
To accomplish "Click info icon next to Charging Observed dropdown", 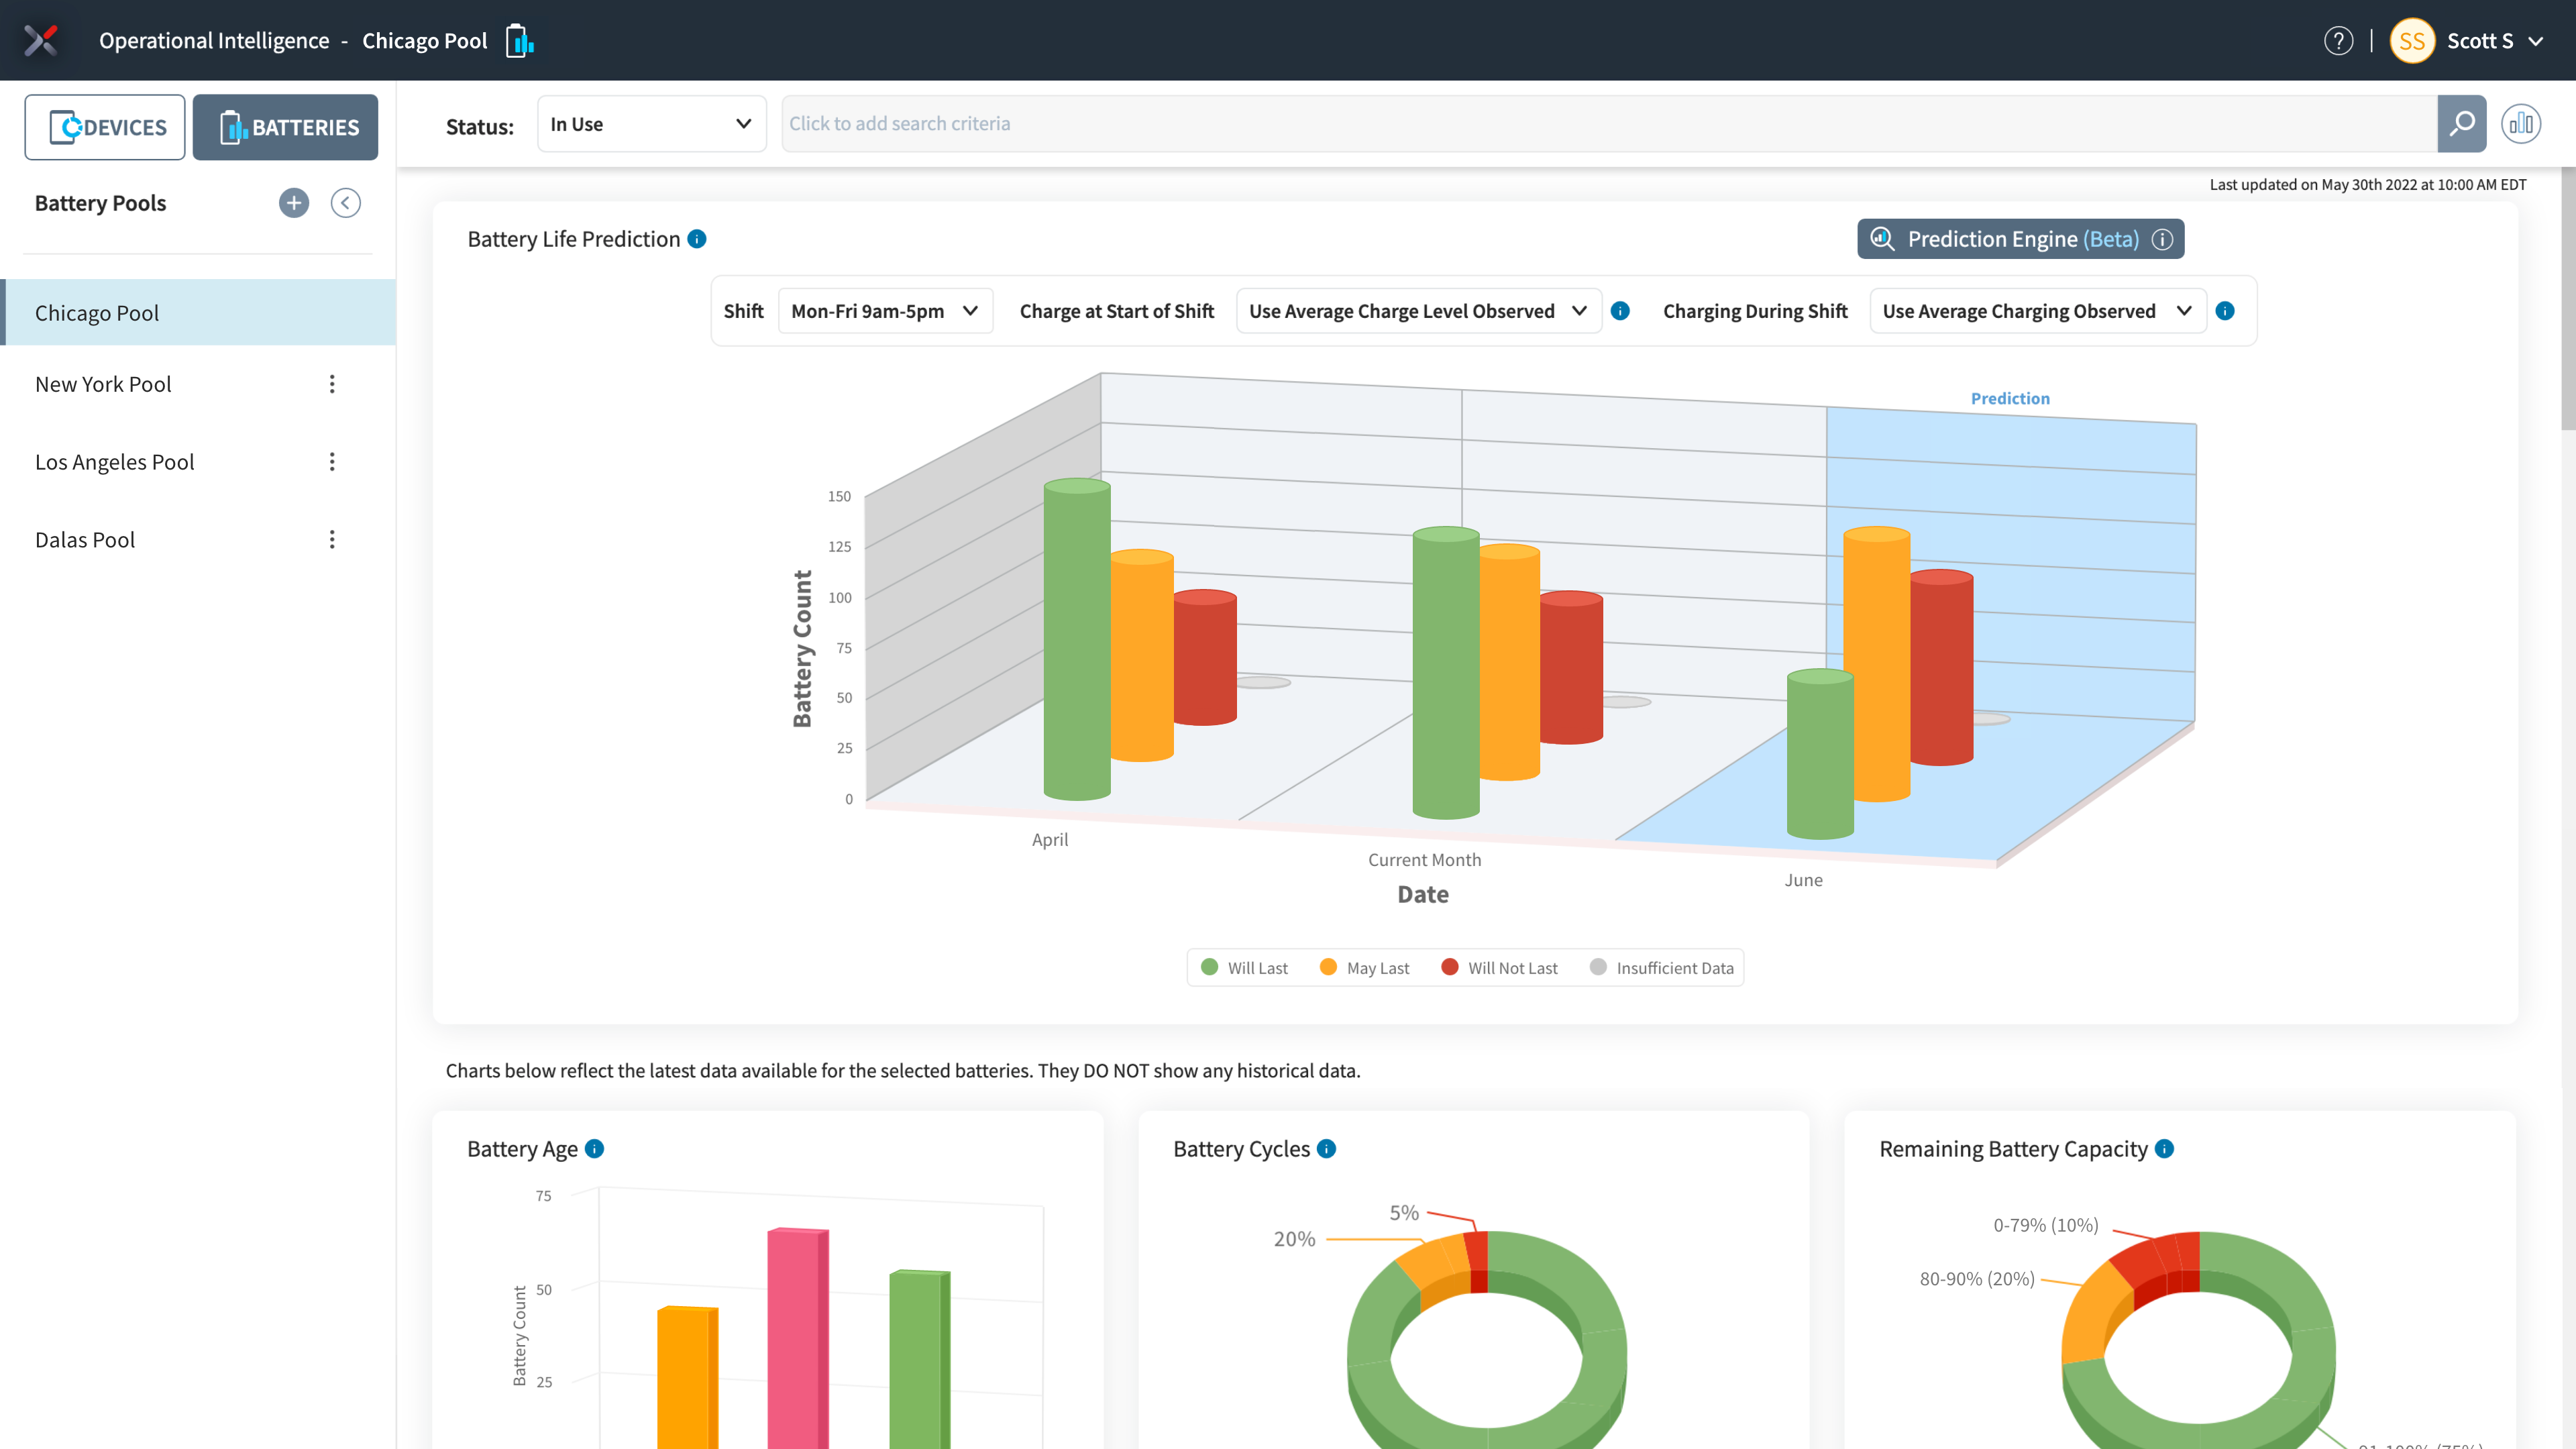I will coord(2225,311).
